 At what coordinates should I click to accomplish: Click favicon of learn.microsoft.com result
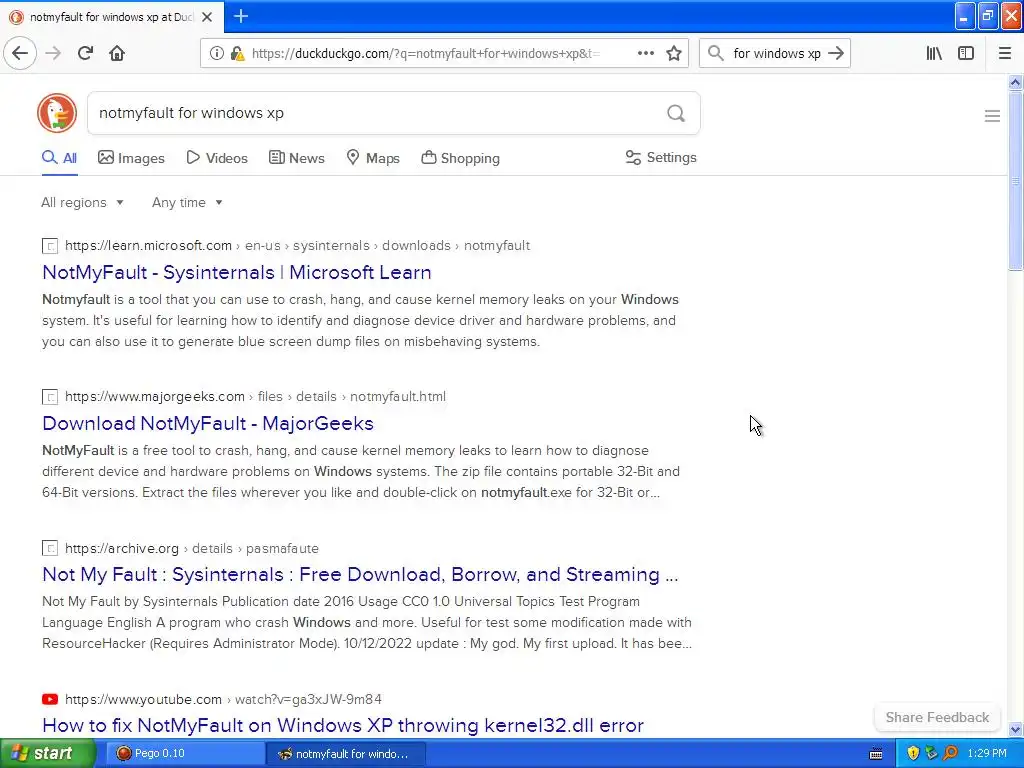click(50, 246)
